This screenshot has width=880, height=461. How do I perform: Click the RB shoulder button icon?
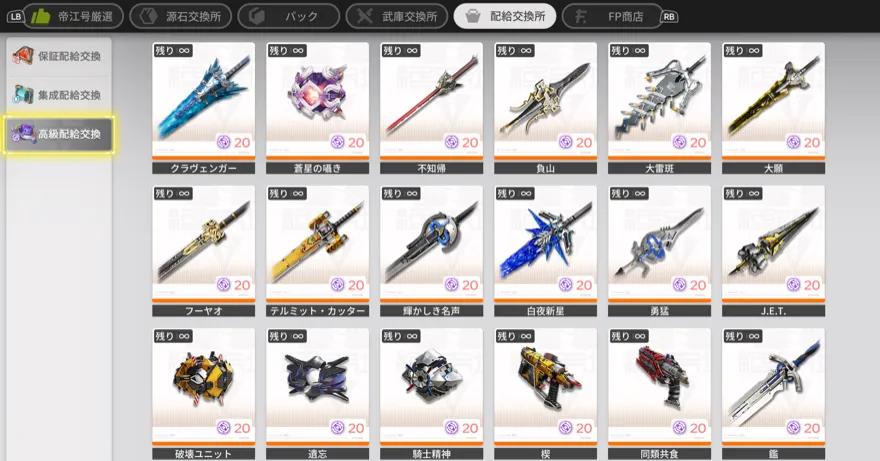[x=669, y=17]
